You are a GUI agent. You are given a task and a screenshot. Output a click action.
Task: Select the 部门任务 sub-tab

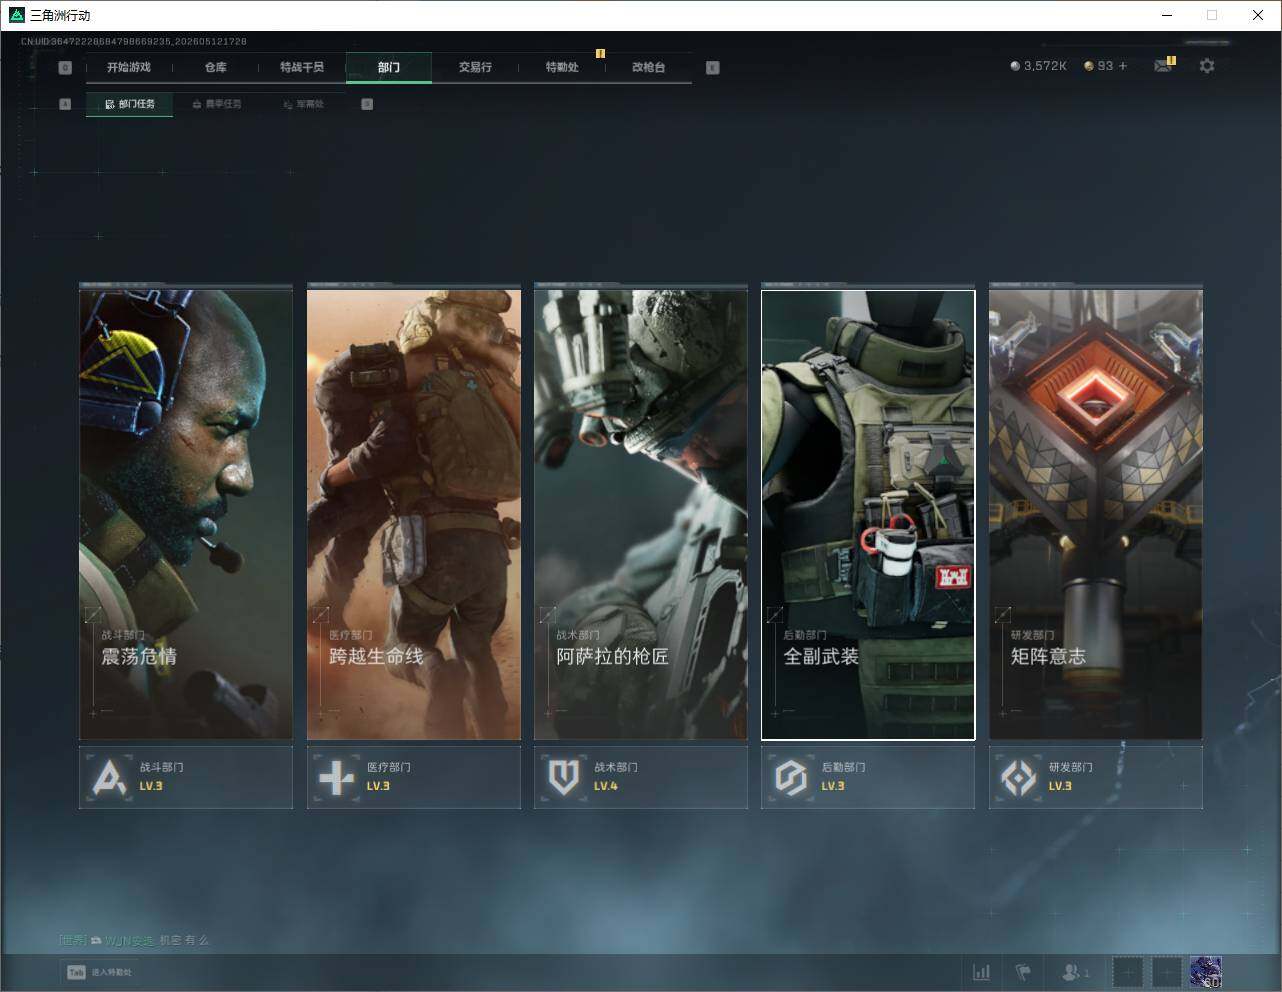click(129, 104)
